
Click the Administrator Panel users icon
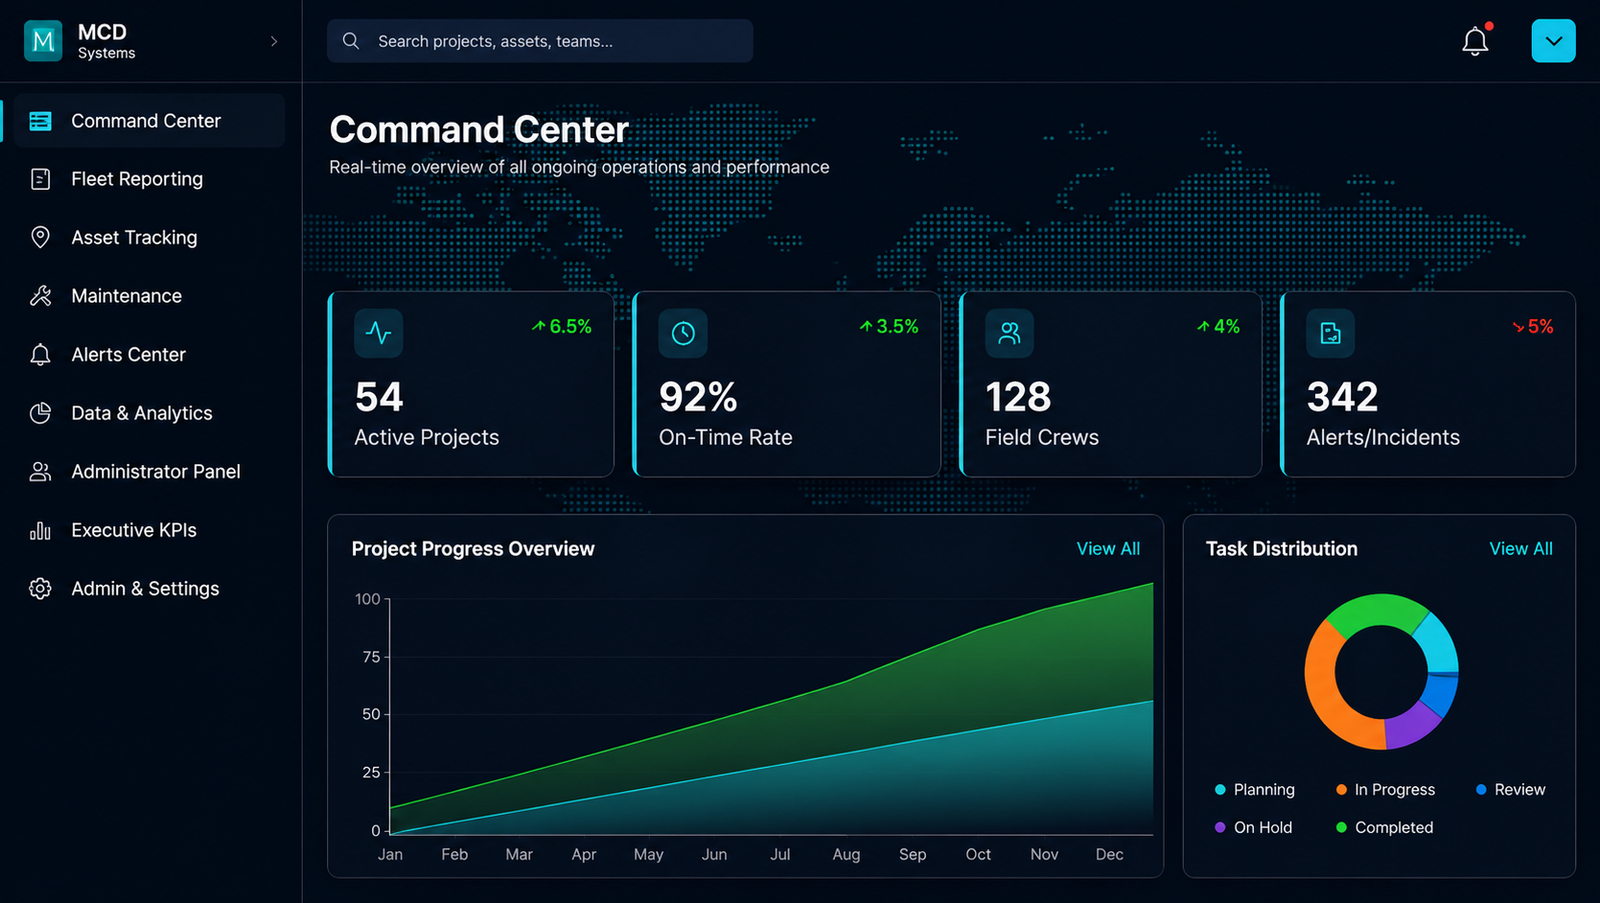(x=40, y=472)
